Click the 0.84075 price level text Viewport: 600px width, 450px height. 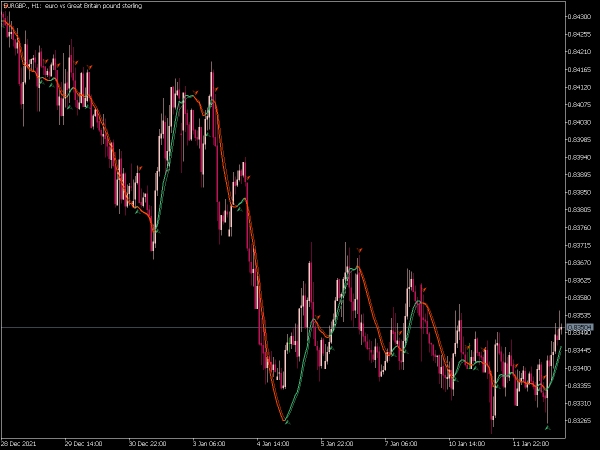click(579, 104)
